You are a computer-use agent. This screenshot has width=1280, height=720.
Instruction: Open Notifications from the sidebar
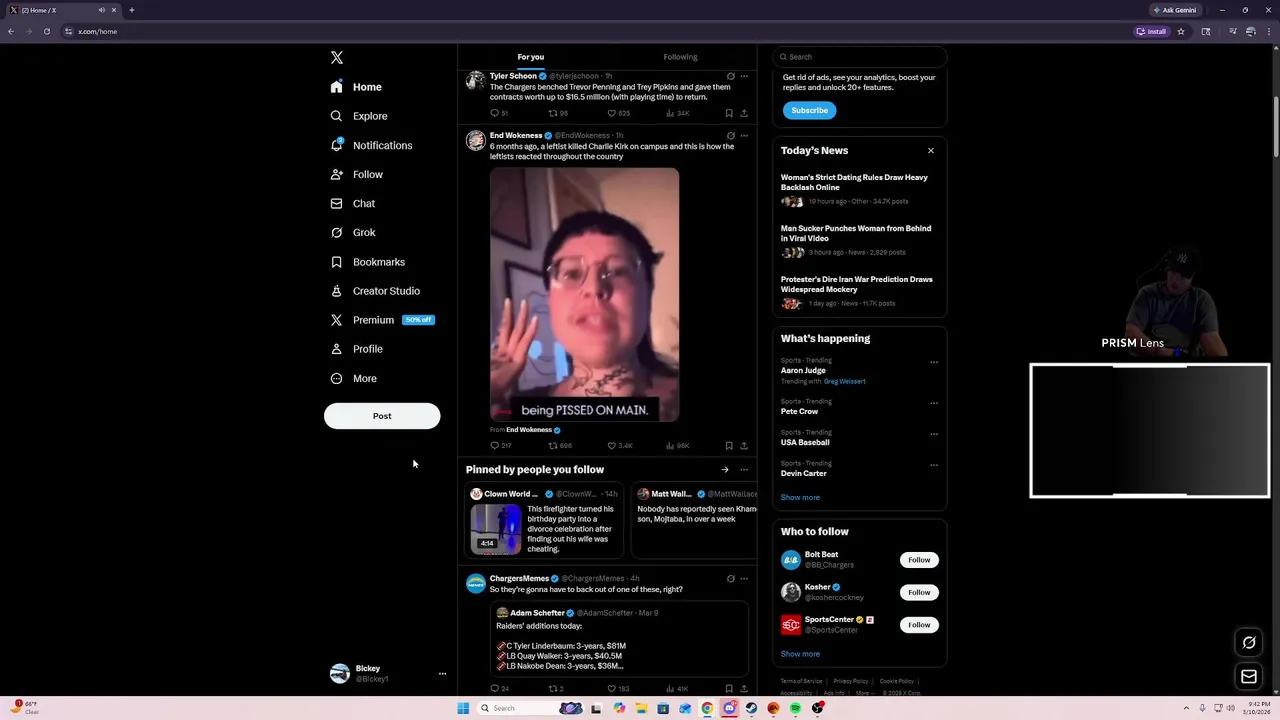coord(371,145)
